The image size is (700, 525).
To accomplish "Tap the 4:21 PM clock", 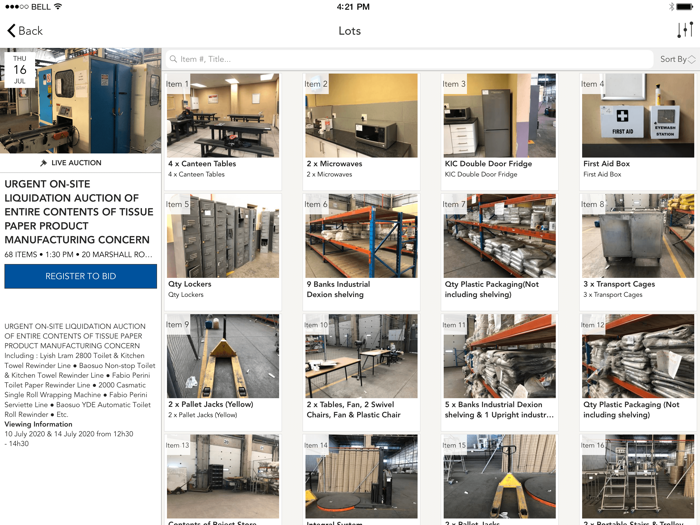I will pos(353,7).
